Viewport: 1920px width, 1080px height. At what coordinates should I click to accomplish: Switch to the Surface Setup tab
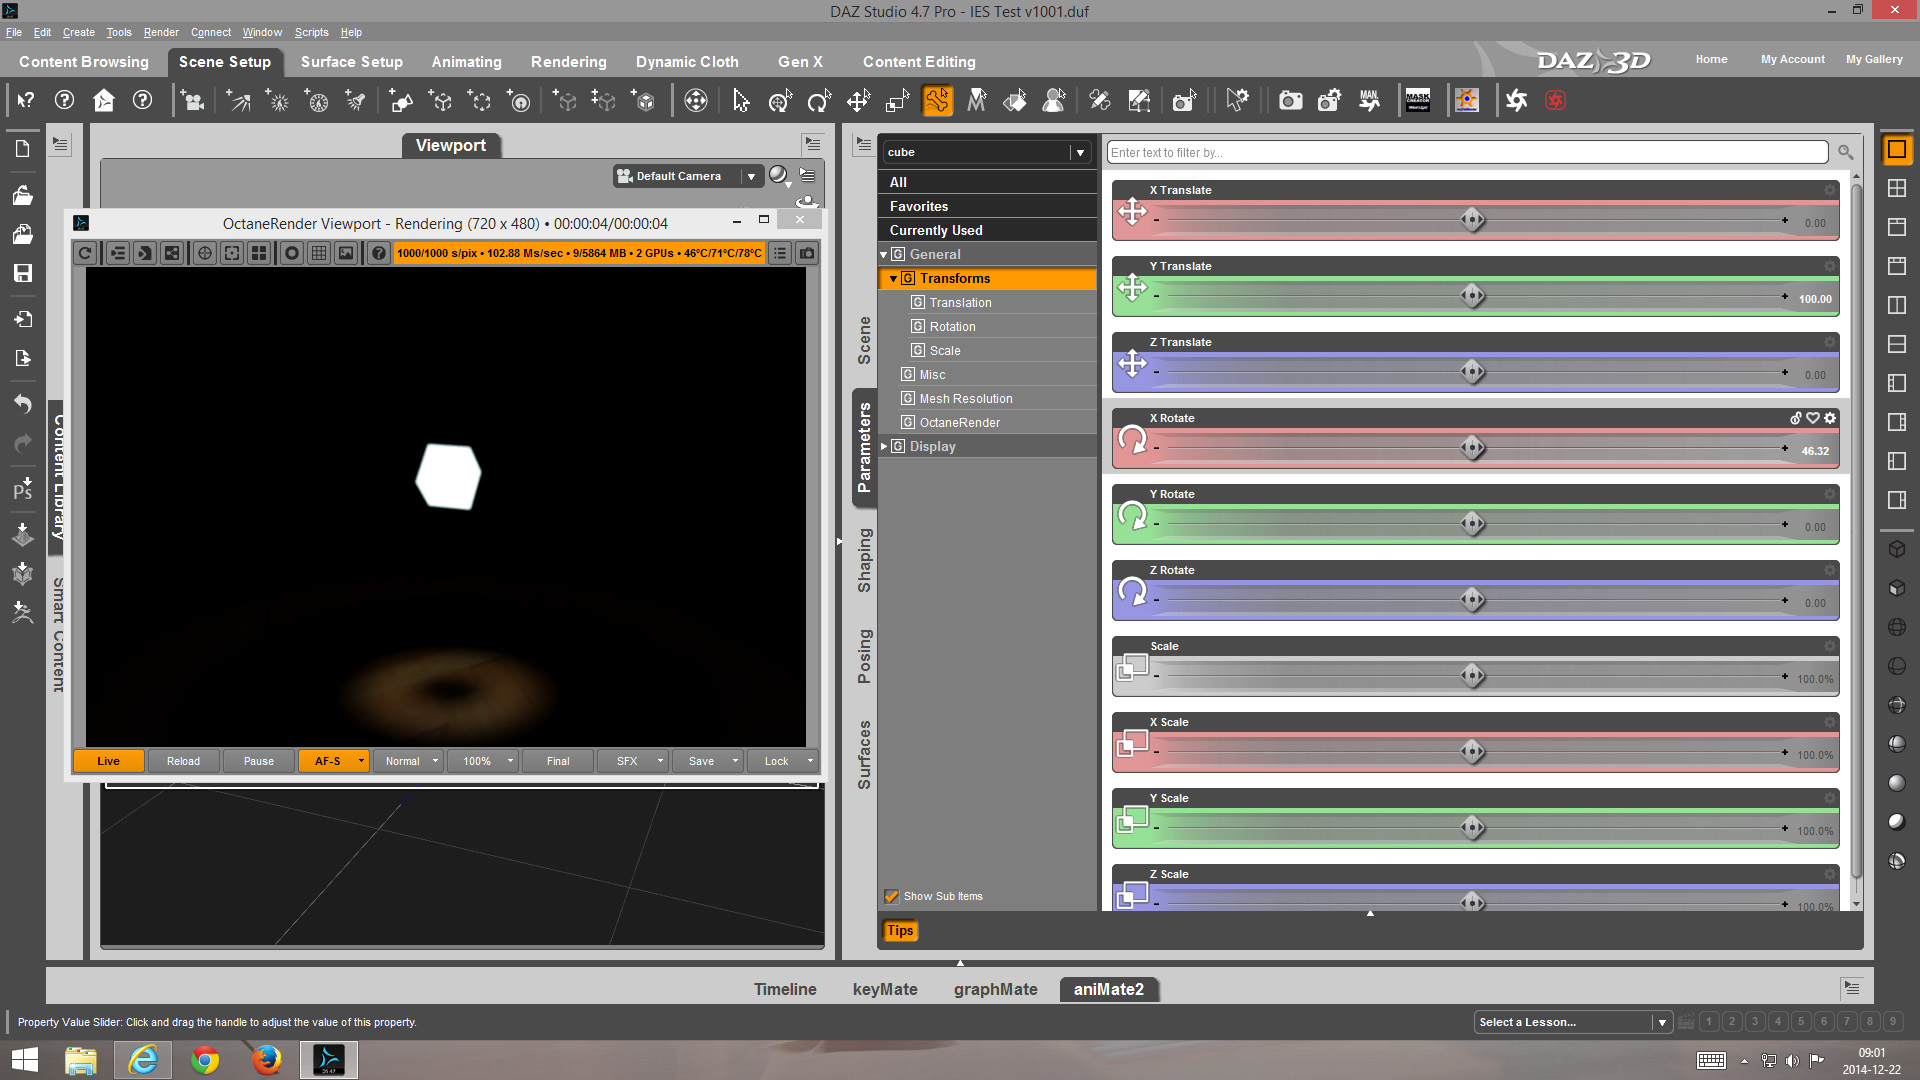(351, 62)
